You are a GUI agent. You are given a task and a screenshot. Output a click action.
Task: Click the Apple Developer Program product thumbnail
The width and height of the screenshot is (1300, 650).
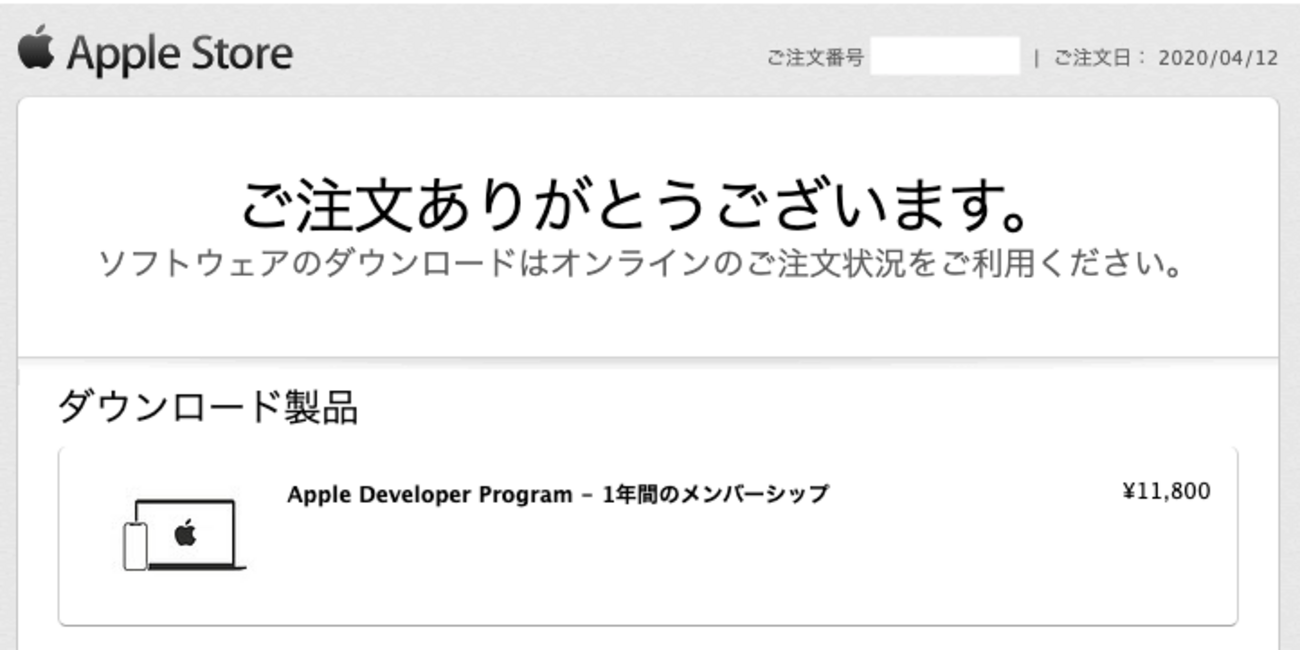[x=184, y=535]
